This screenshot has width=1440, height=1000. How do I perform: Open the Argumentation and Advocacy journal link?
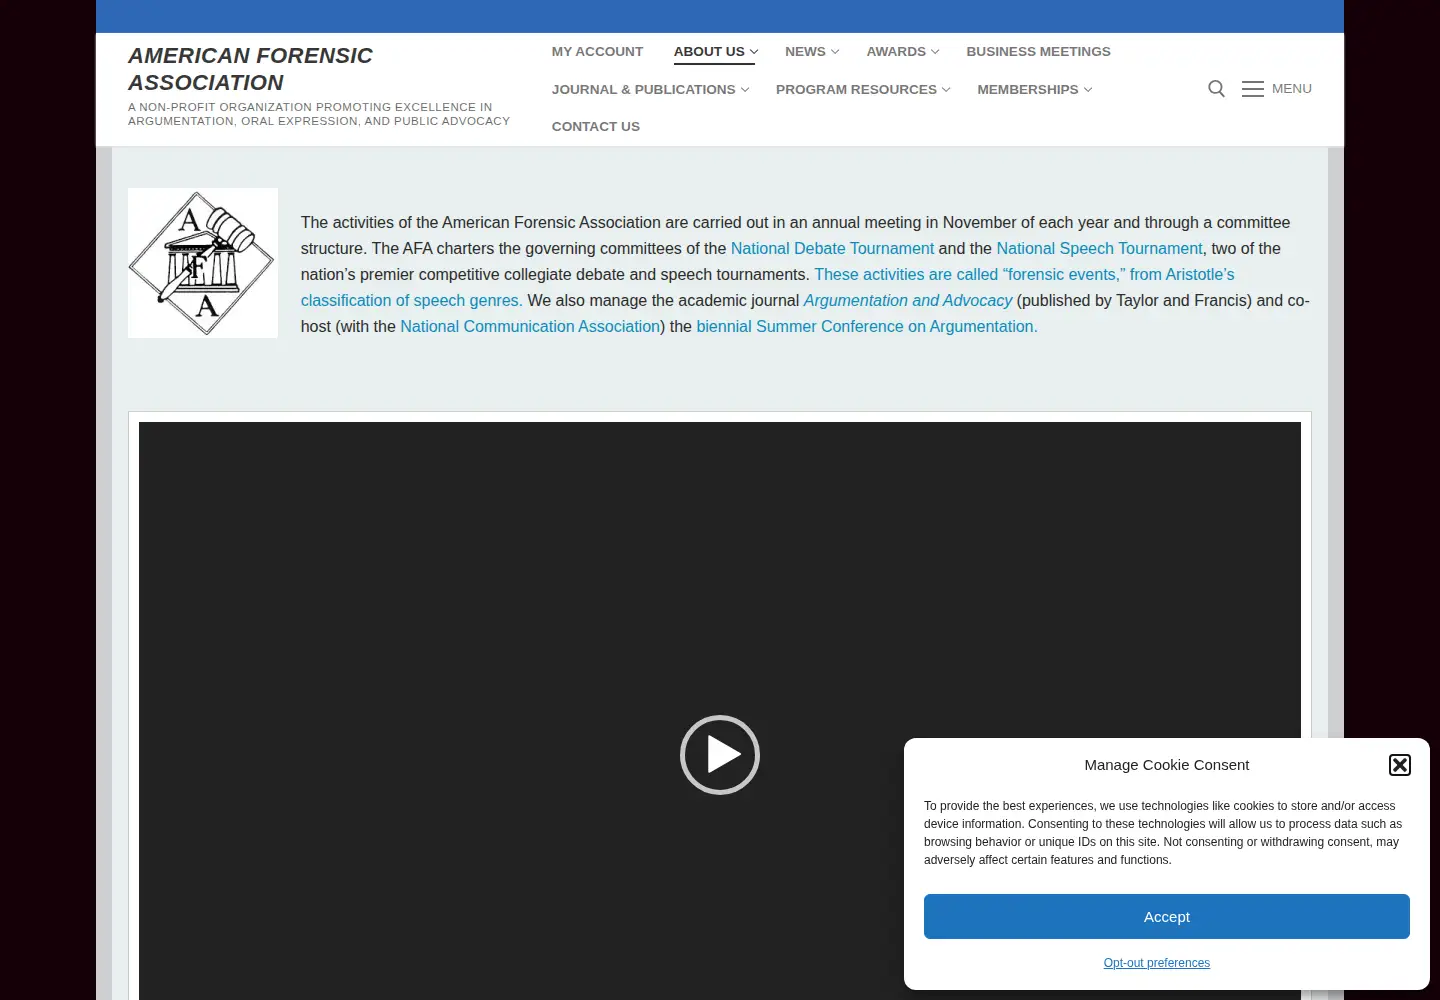[908, 301]
